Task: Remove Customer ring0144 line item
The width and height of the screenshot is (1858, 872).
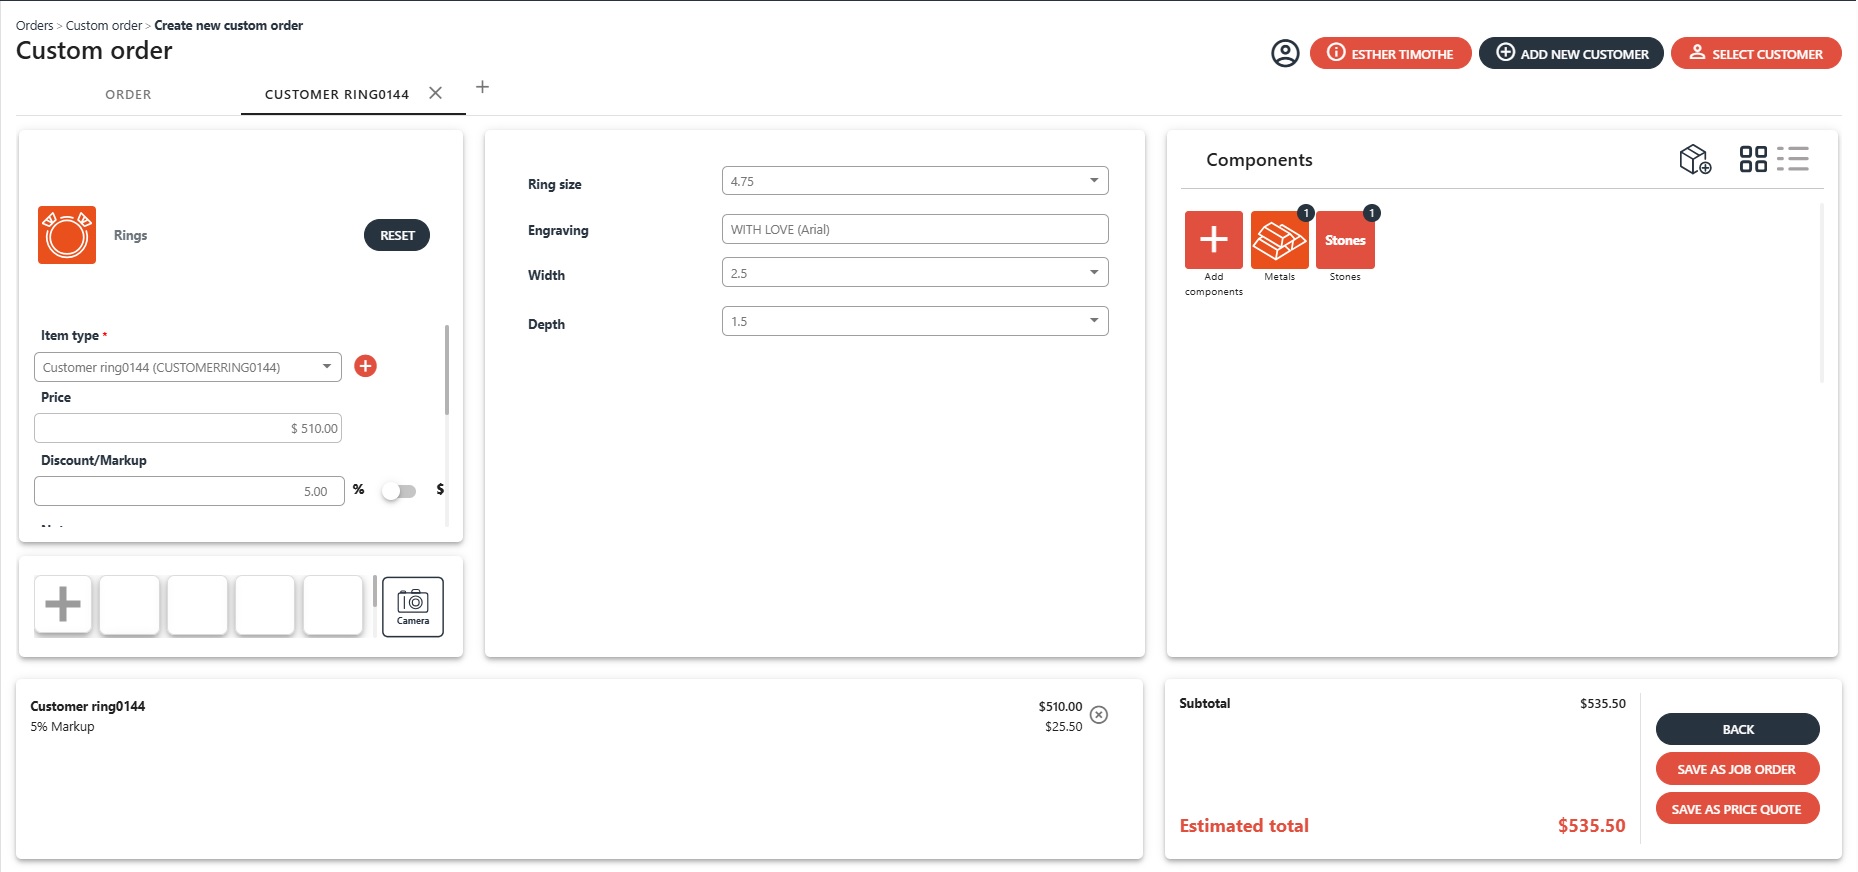Action: pyautogui.click(x=1099, y=715)
